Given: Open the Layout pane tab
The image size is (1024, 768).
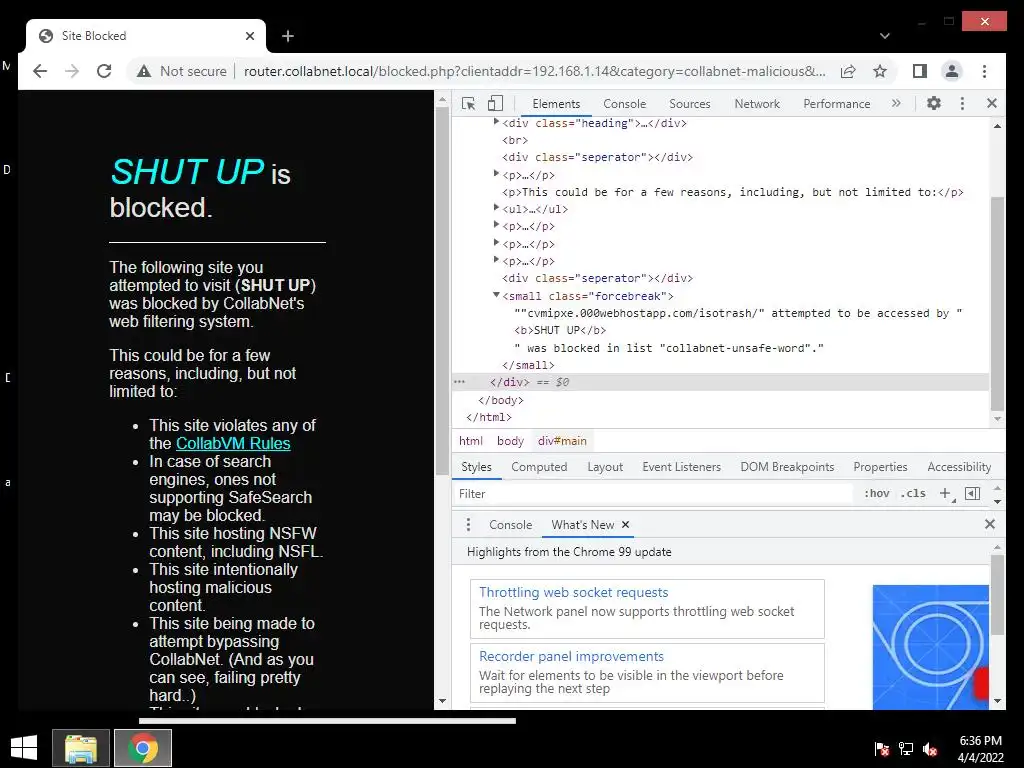Looking at the screenshot, I should click(605, 467).
